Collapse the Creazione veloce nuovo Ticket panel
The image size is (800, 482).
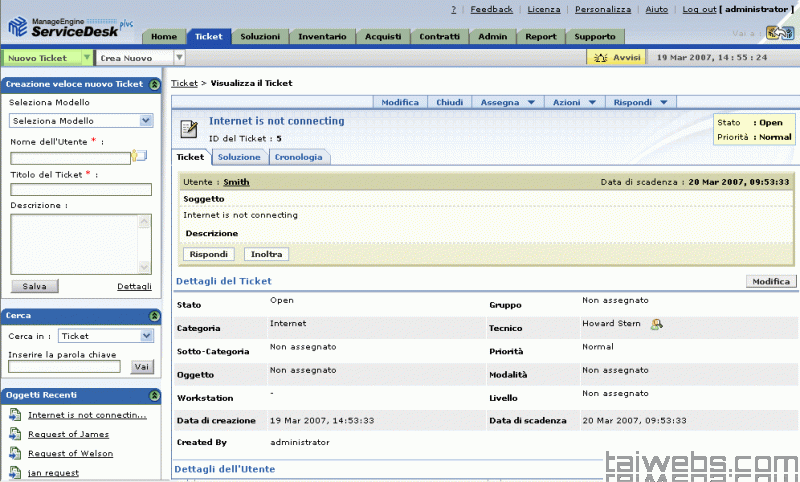click(x=155, y=84)
